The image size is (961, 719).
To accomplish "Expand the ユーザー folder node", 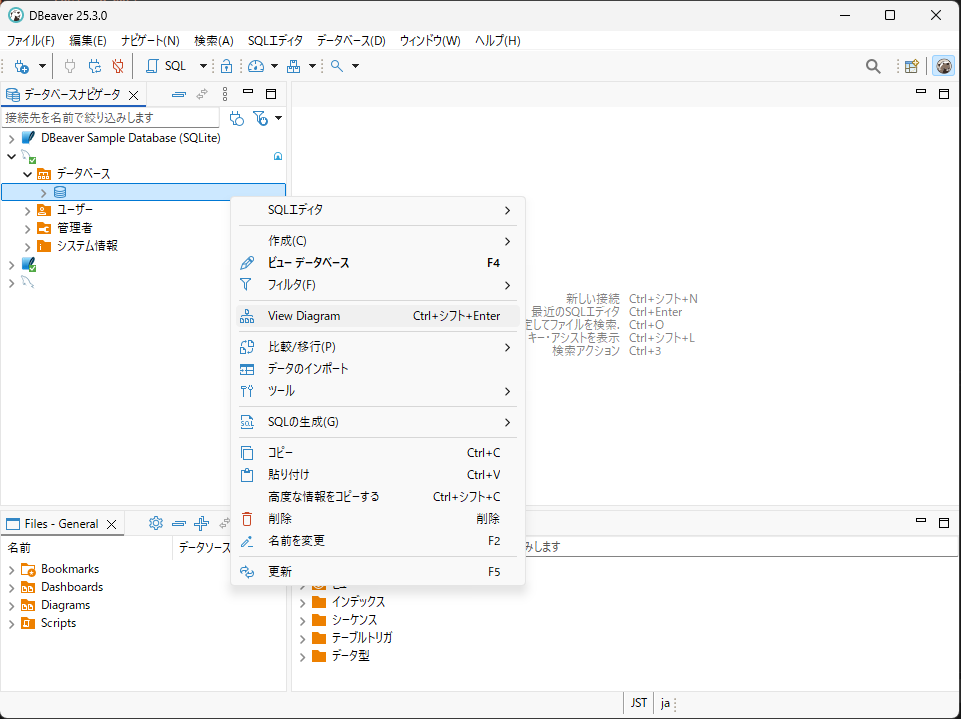I will pos(28,211).
